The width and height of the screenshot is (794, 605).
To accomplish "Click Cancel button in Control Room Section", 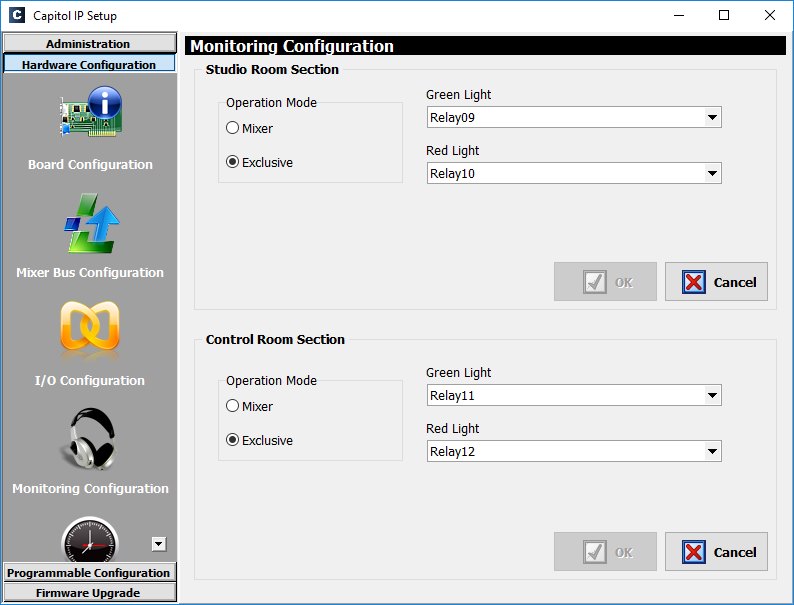I will 716,551.
